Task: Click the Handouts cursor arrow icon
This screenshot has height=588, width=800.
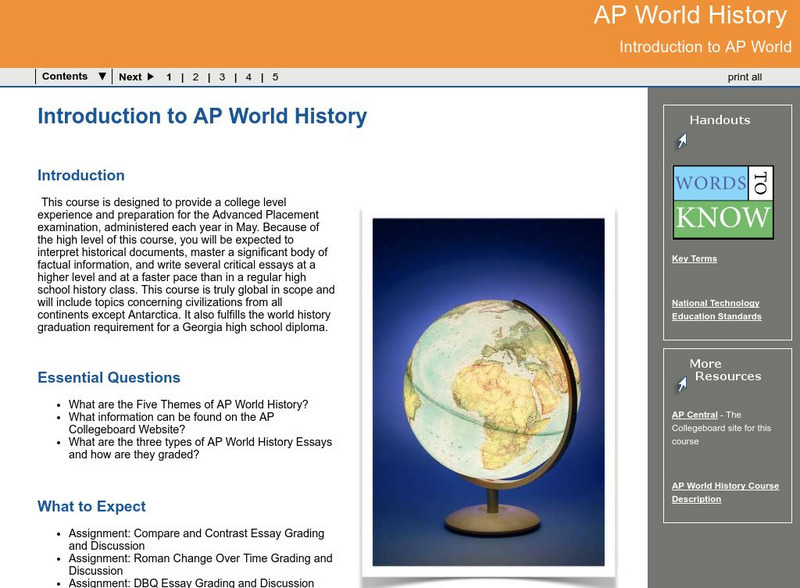Action: [681, 141]
